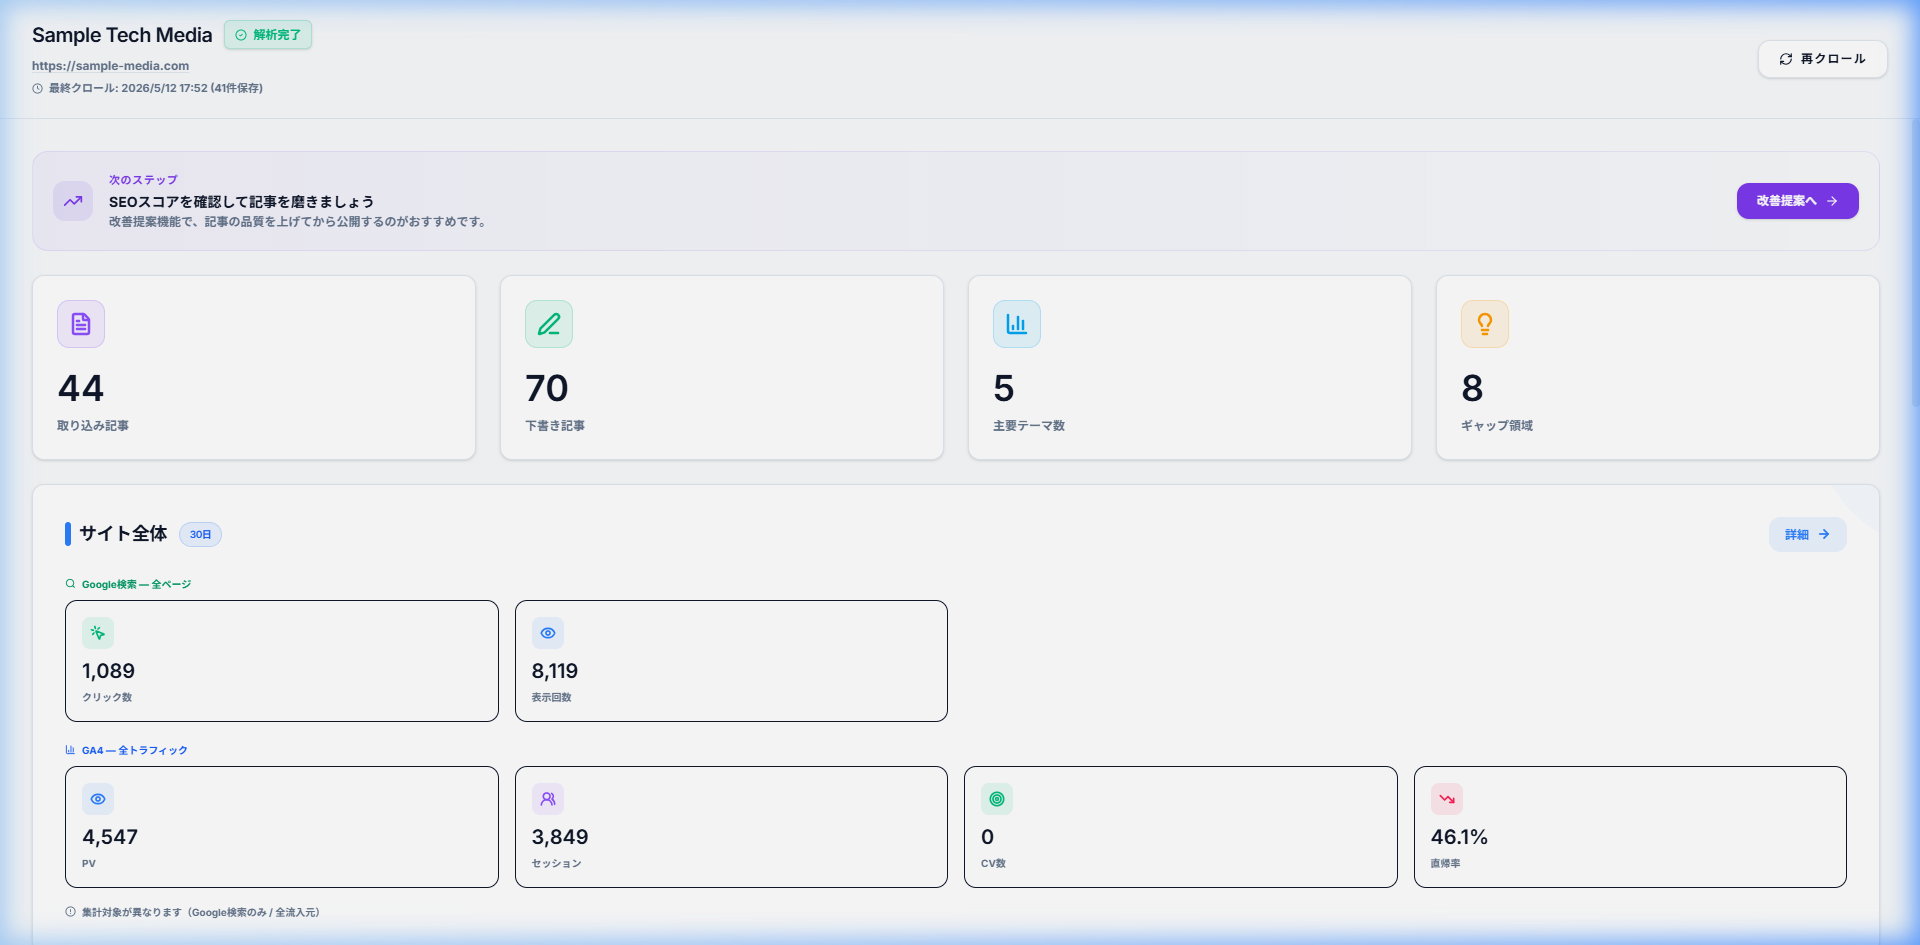
Task: Click the cursor click icon in クリック数 card
Action: (98, 633)
